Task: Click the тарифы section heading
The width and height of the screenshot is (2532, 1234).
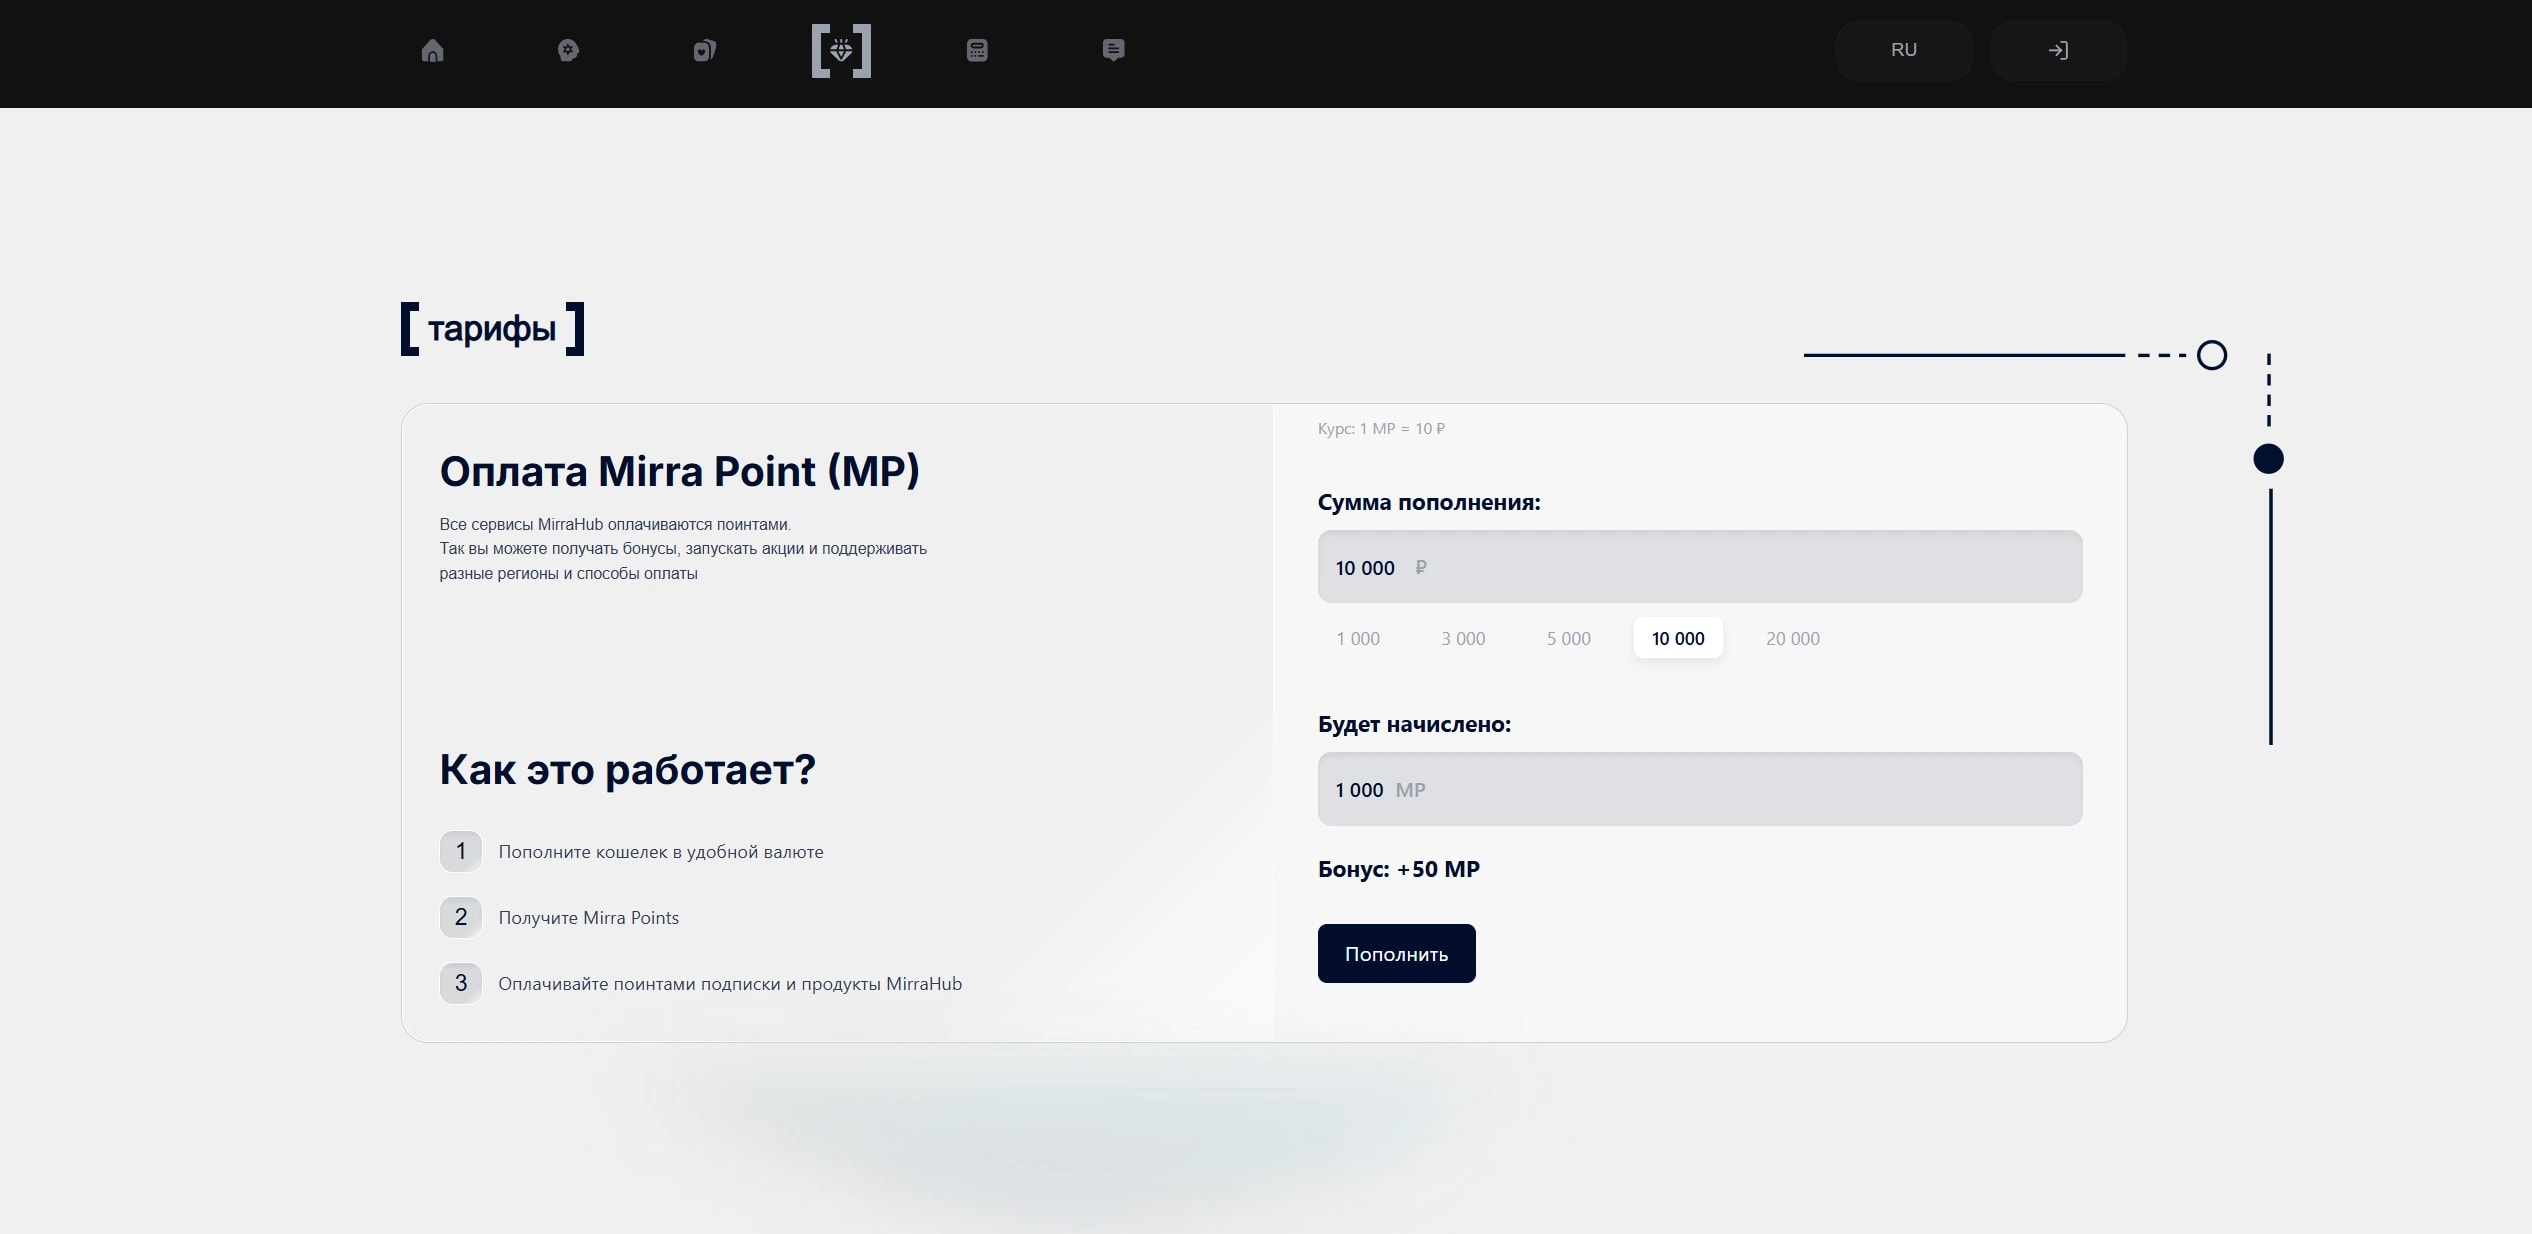Action: [492, 328]
